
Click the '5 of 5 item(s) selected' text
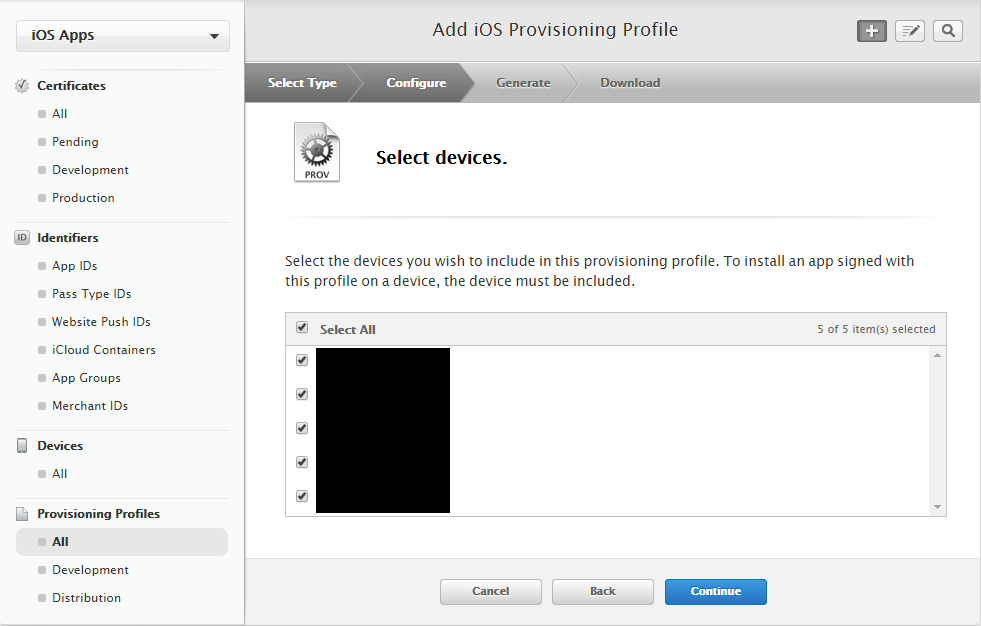[876, 329]
